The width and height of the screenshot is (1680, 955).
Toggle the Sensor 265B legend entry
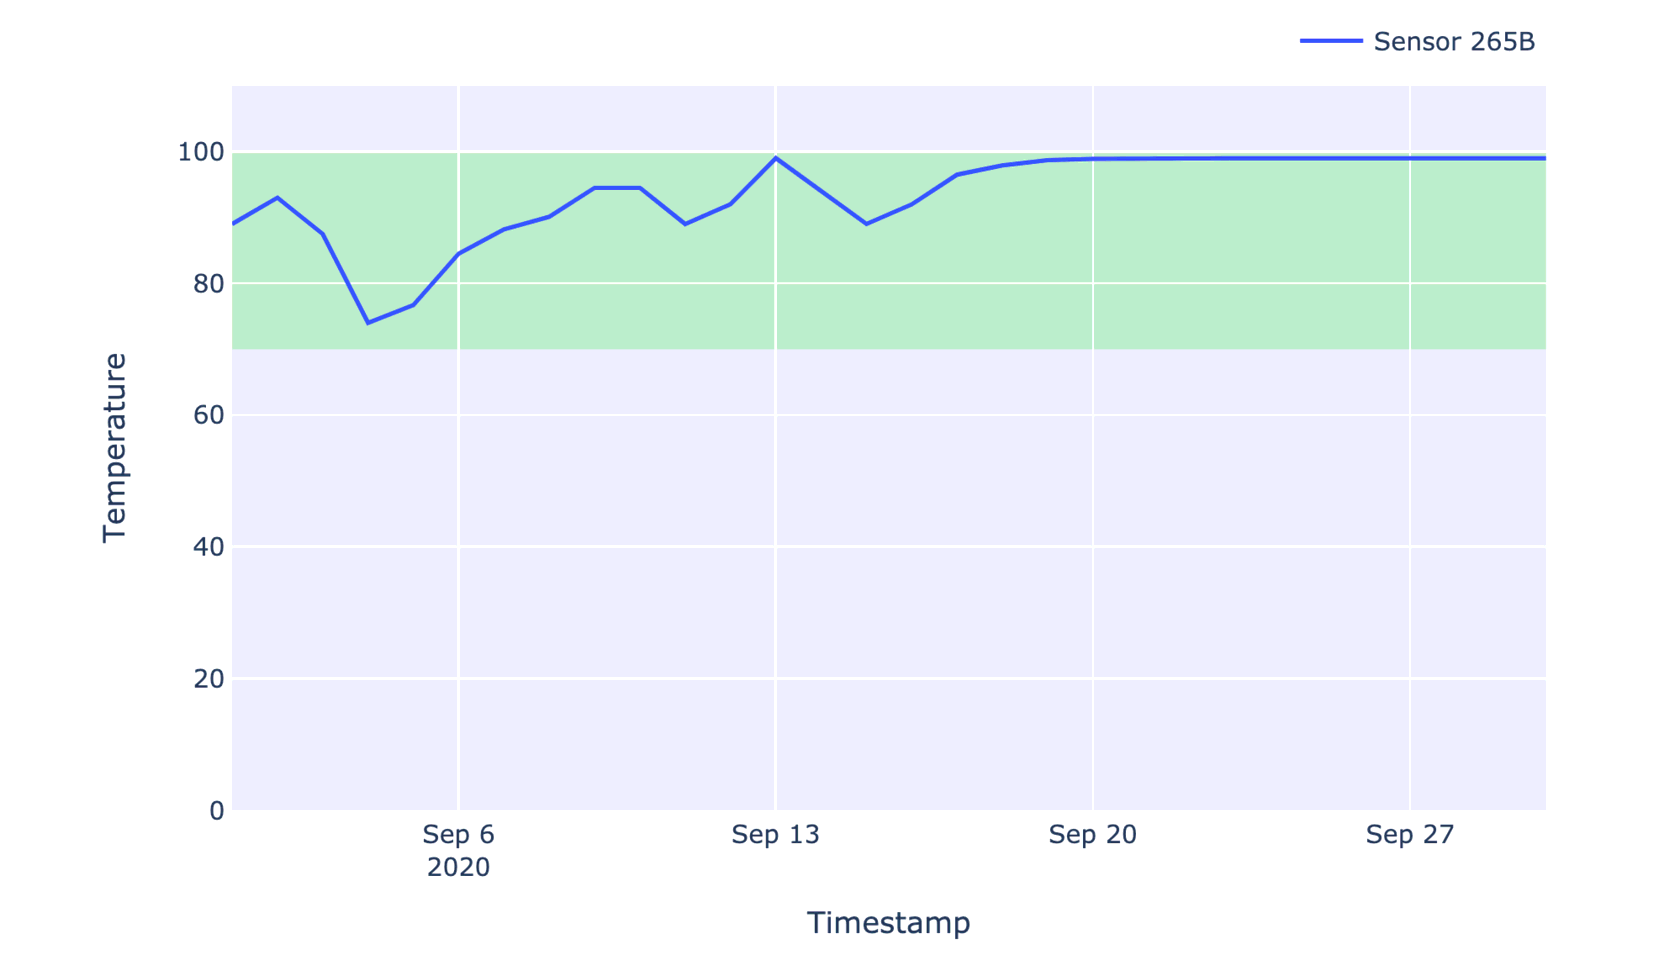[x=1453, y=42]
